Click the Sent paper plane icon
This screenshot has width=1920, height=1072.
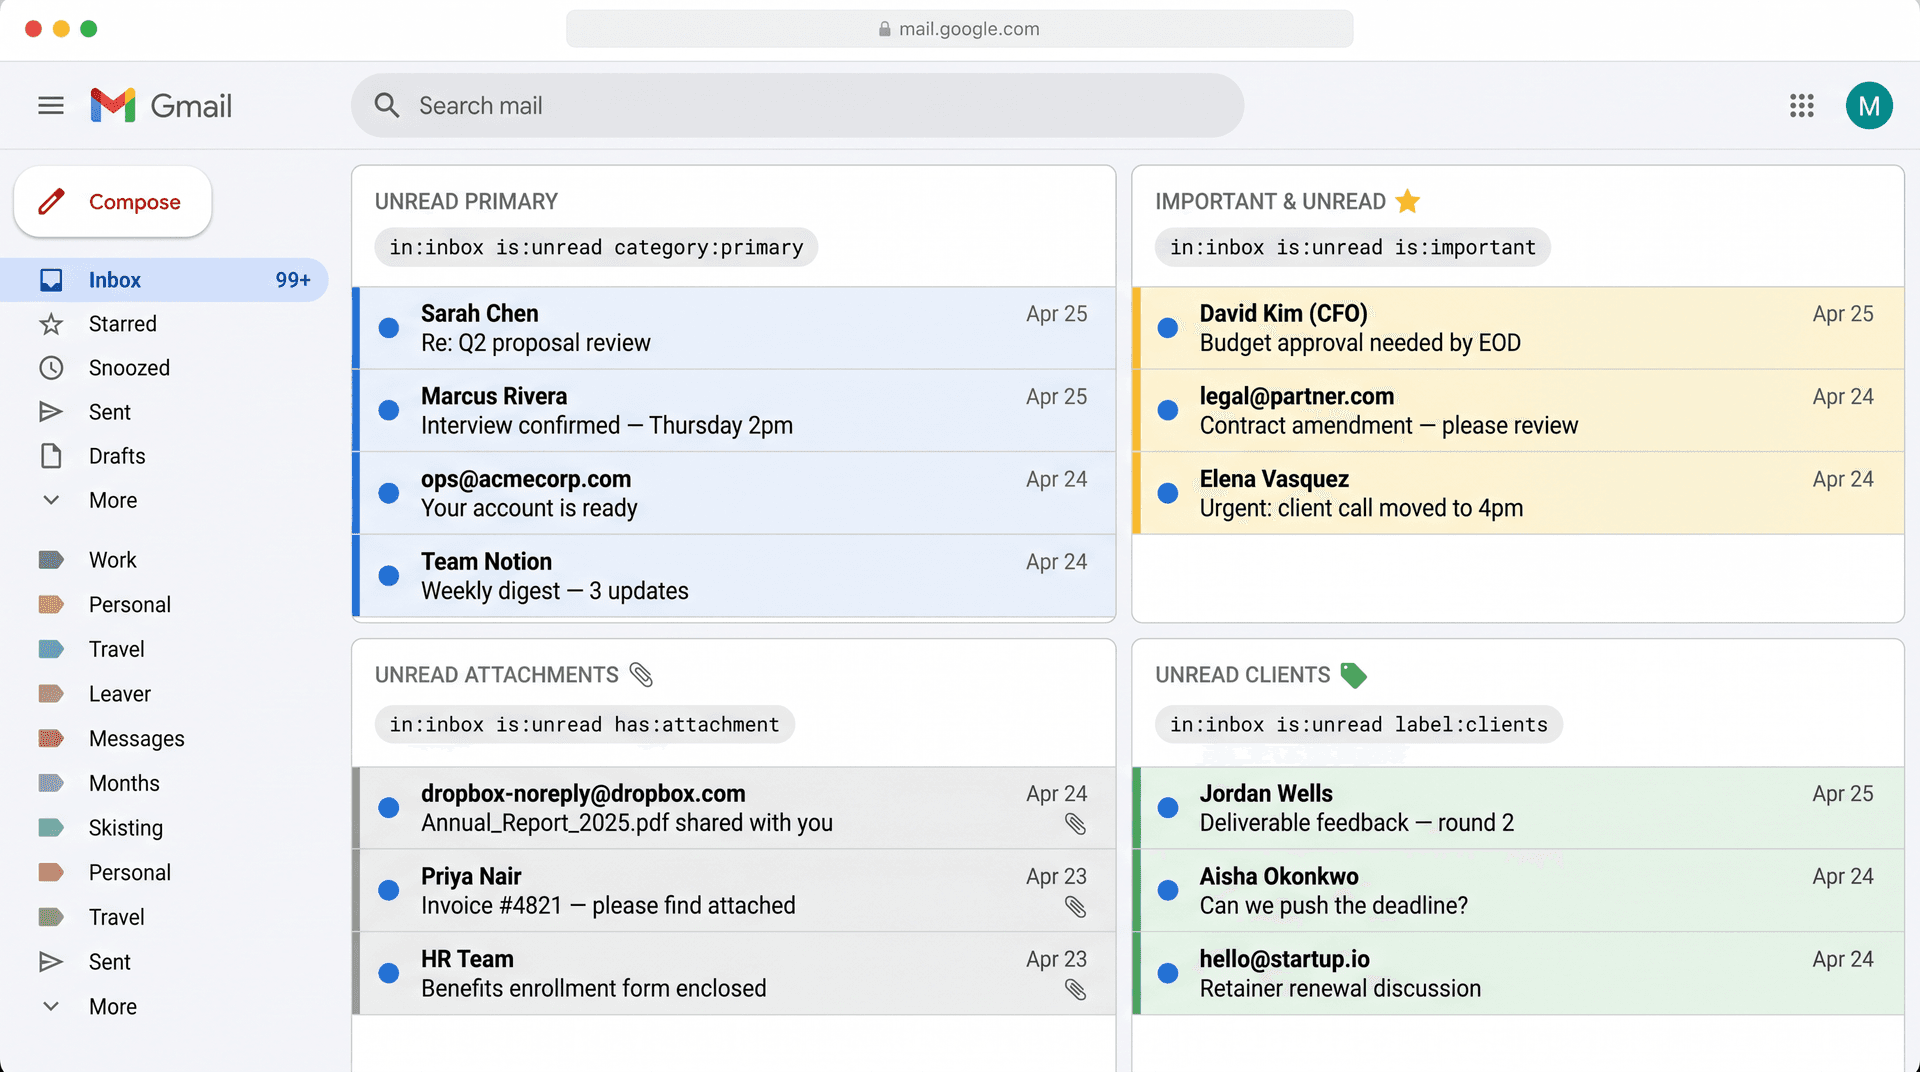(x=51, y=411)
